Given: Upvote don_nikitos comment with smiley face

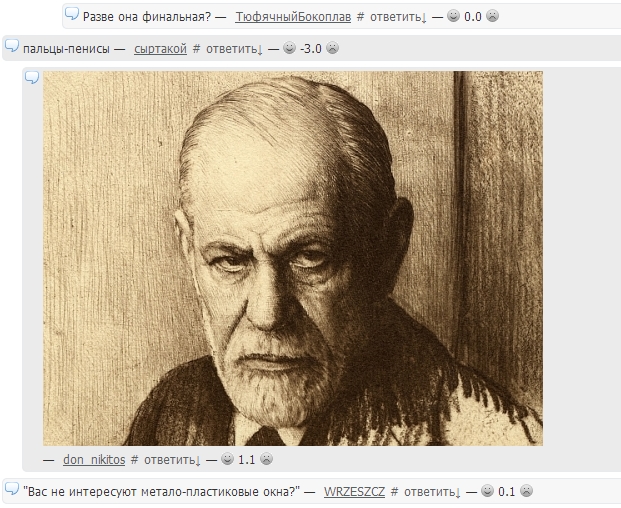Looking at the screenshot, I should click(227, 459).
